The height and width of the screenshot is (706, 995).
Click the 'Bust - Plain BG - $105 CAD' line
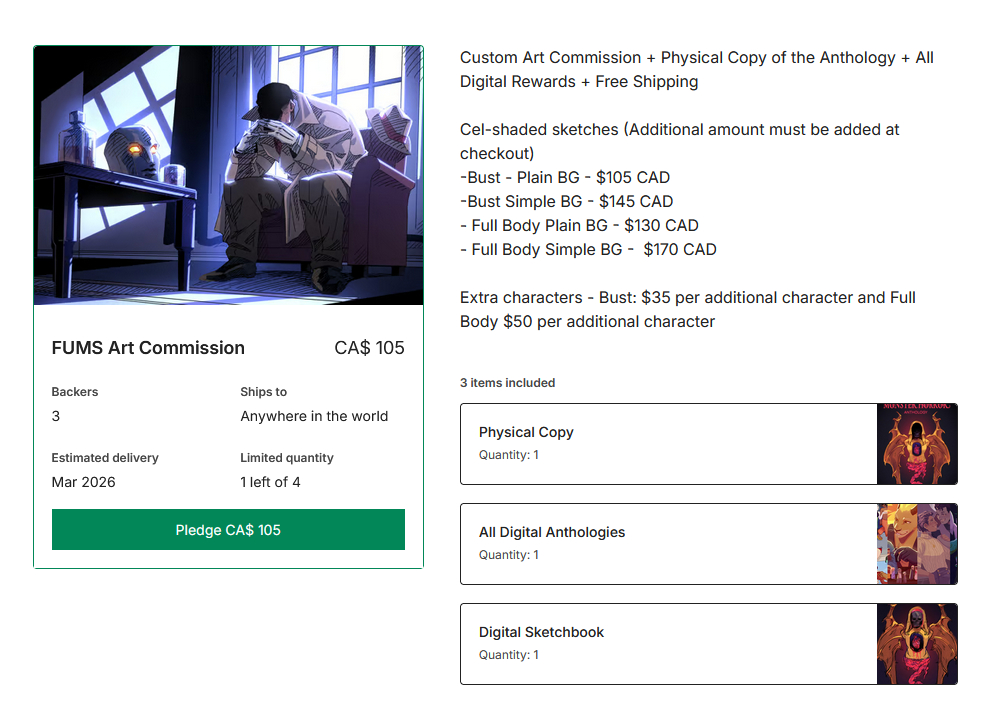pyautogui.click(x=566, y=178)
